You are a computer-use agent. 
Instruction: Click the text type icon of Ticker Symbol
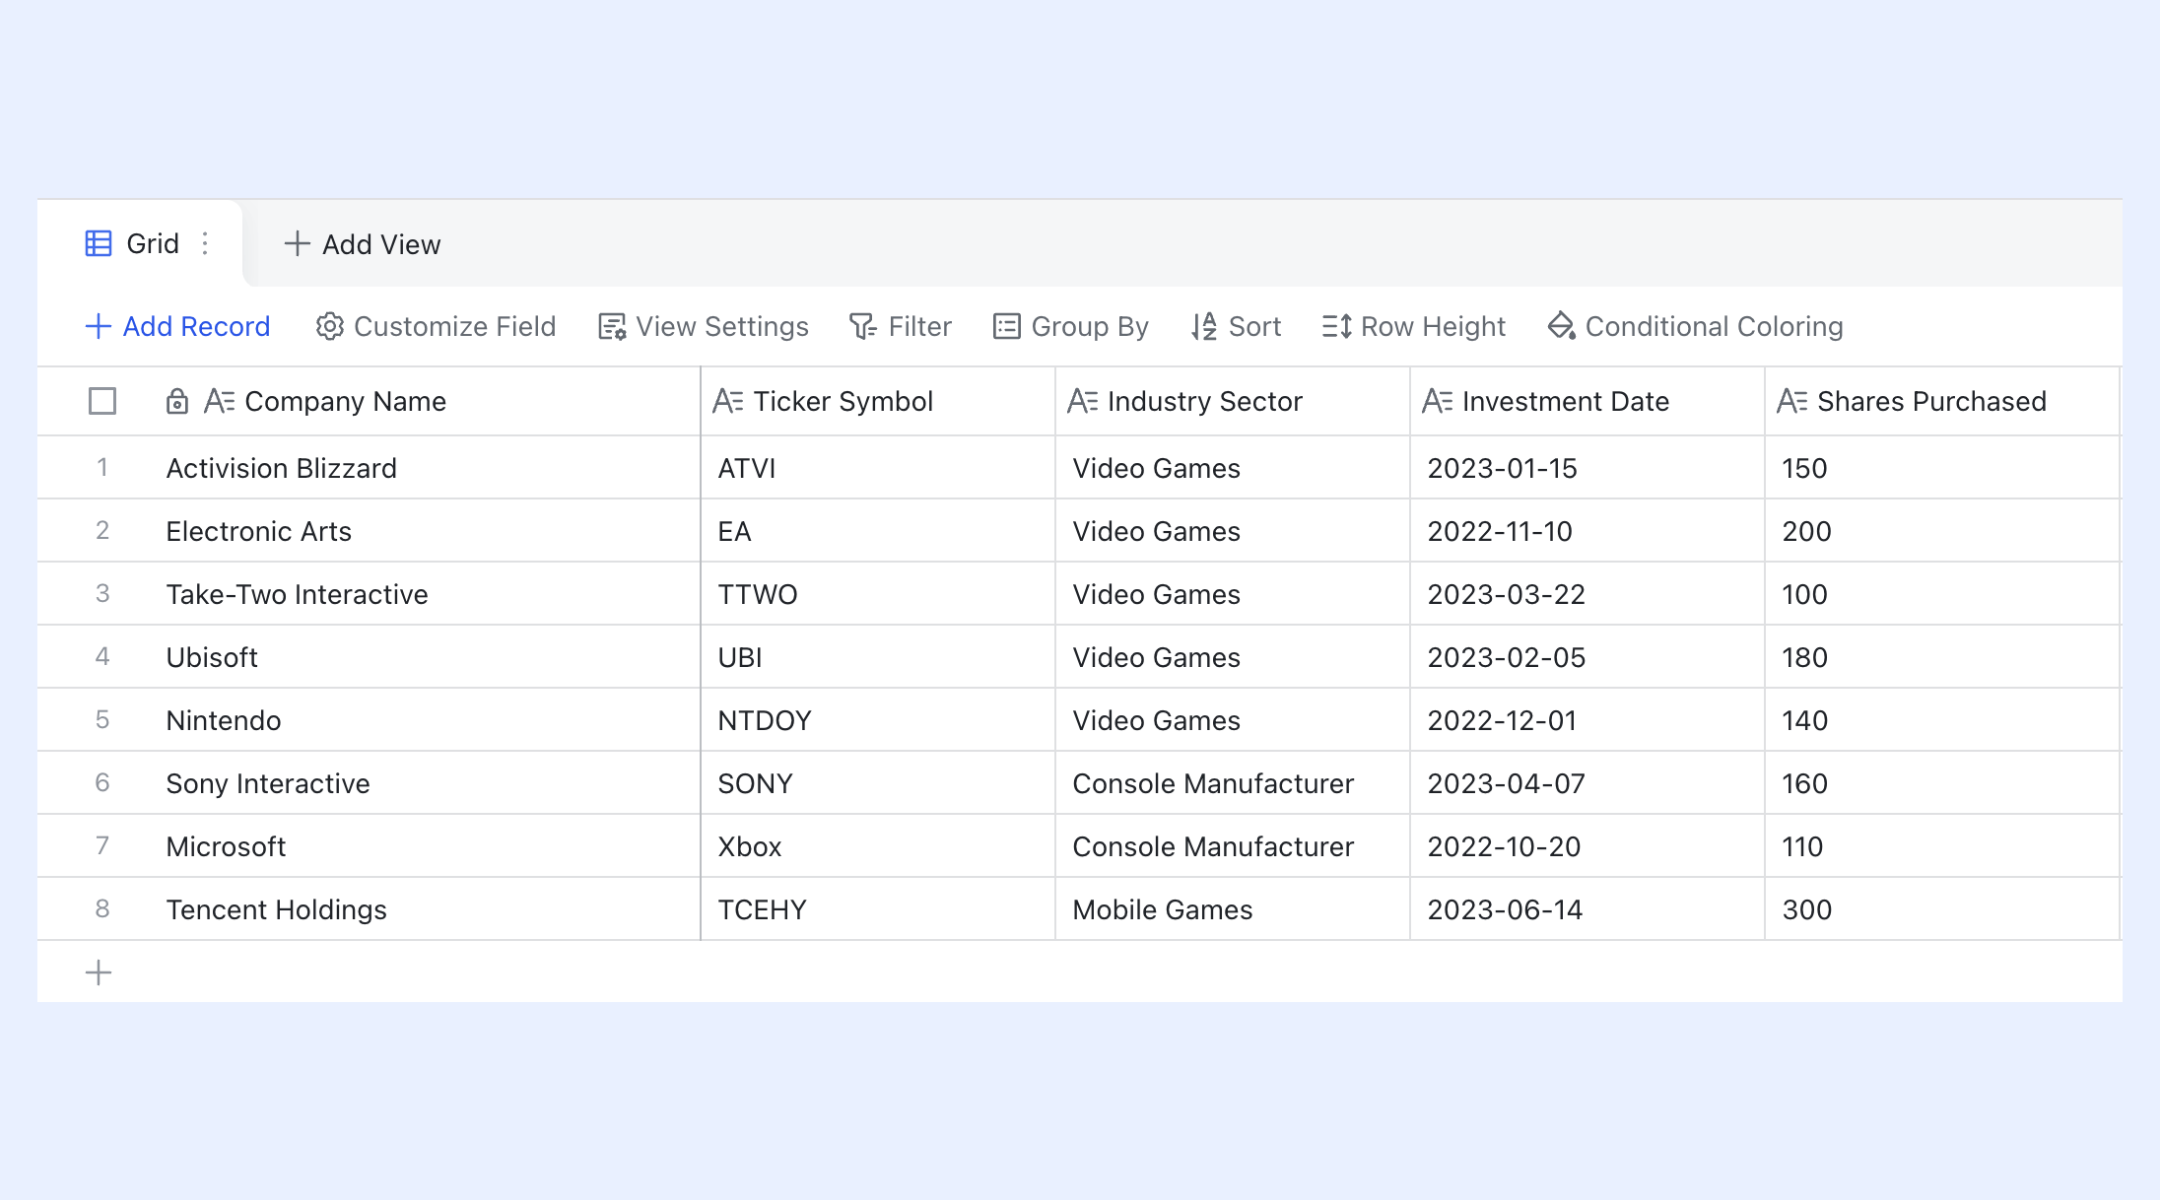pos(728,402)
